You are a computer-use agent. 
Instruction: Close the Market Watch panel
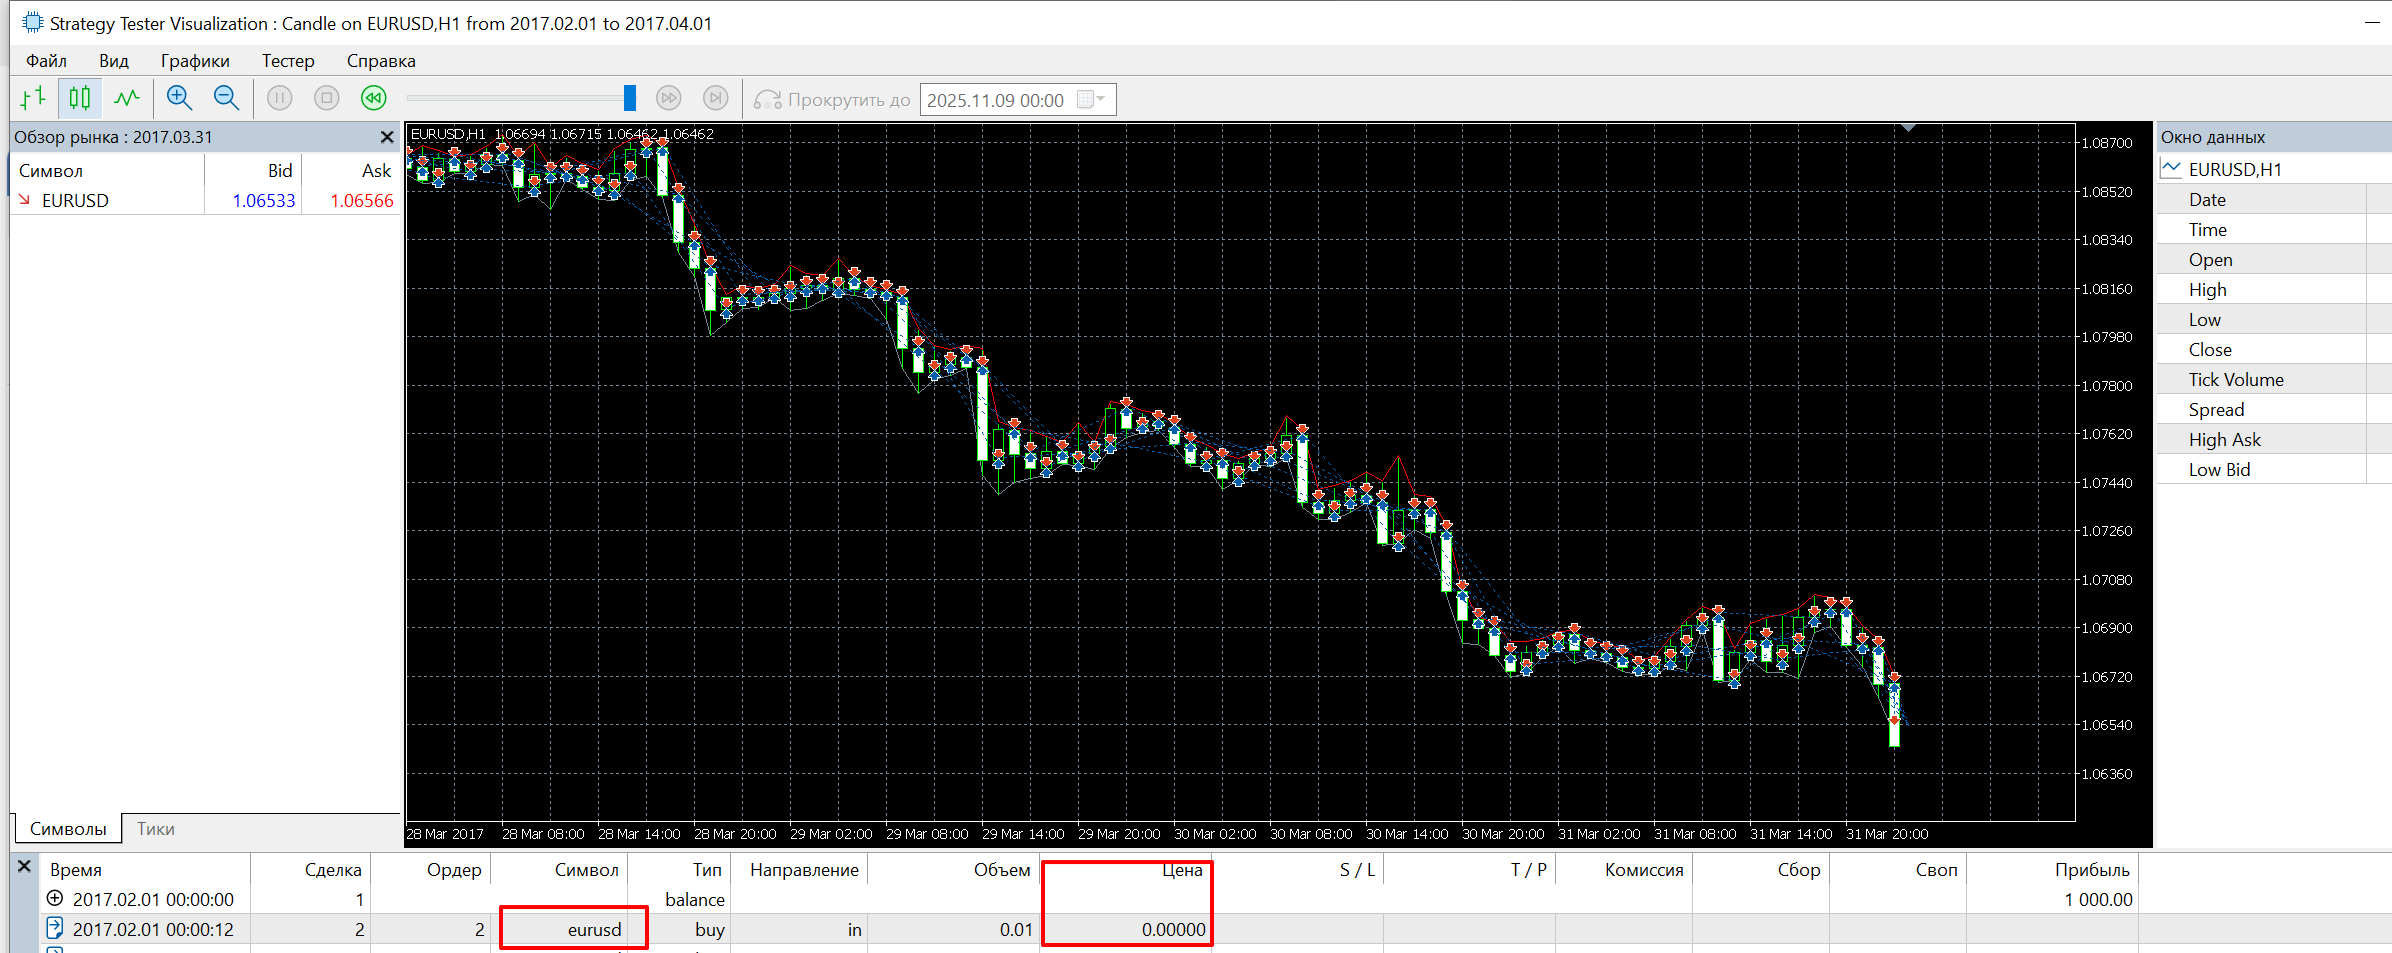387,137
